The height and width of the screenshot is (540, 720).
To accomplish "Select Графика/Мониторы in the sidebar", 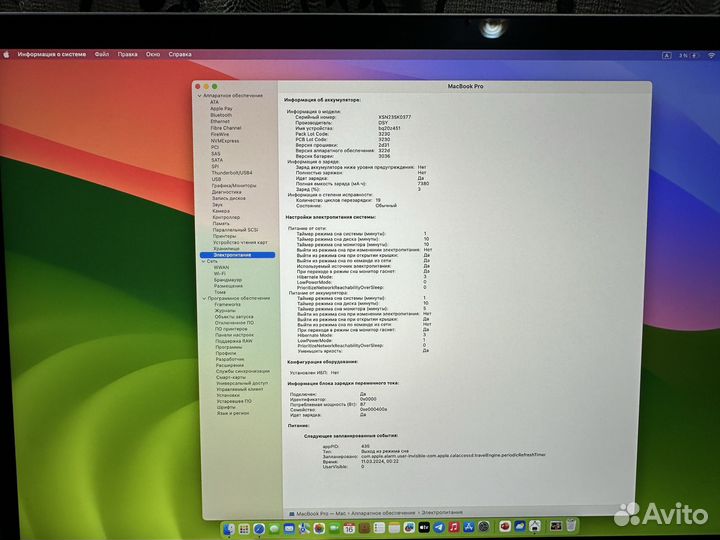I will coord(234,186).
